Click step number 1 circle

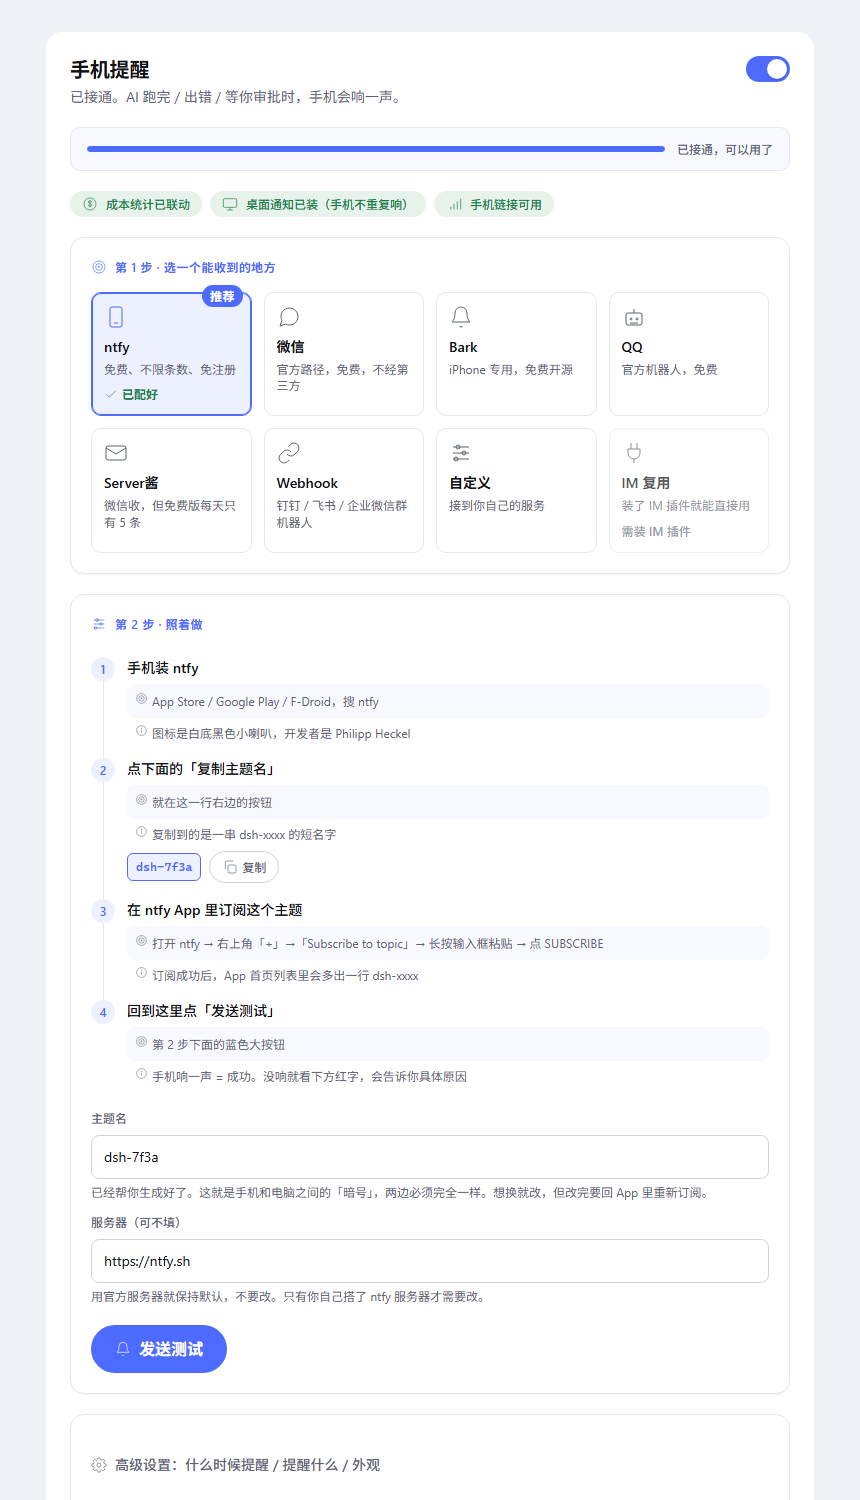pyautogui.click(x=103, y=669)
